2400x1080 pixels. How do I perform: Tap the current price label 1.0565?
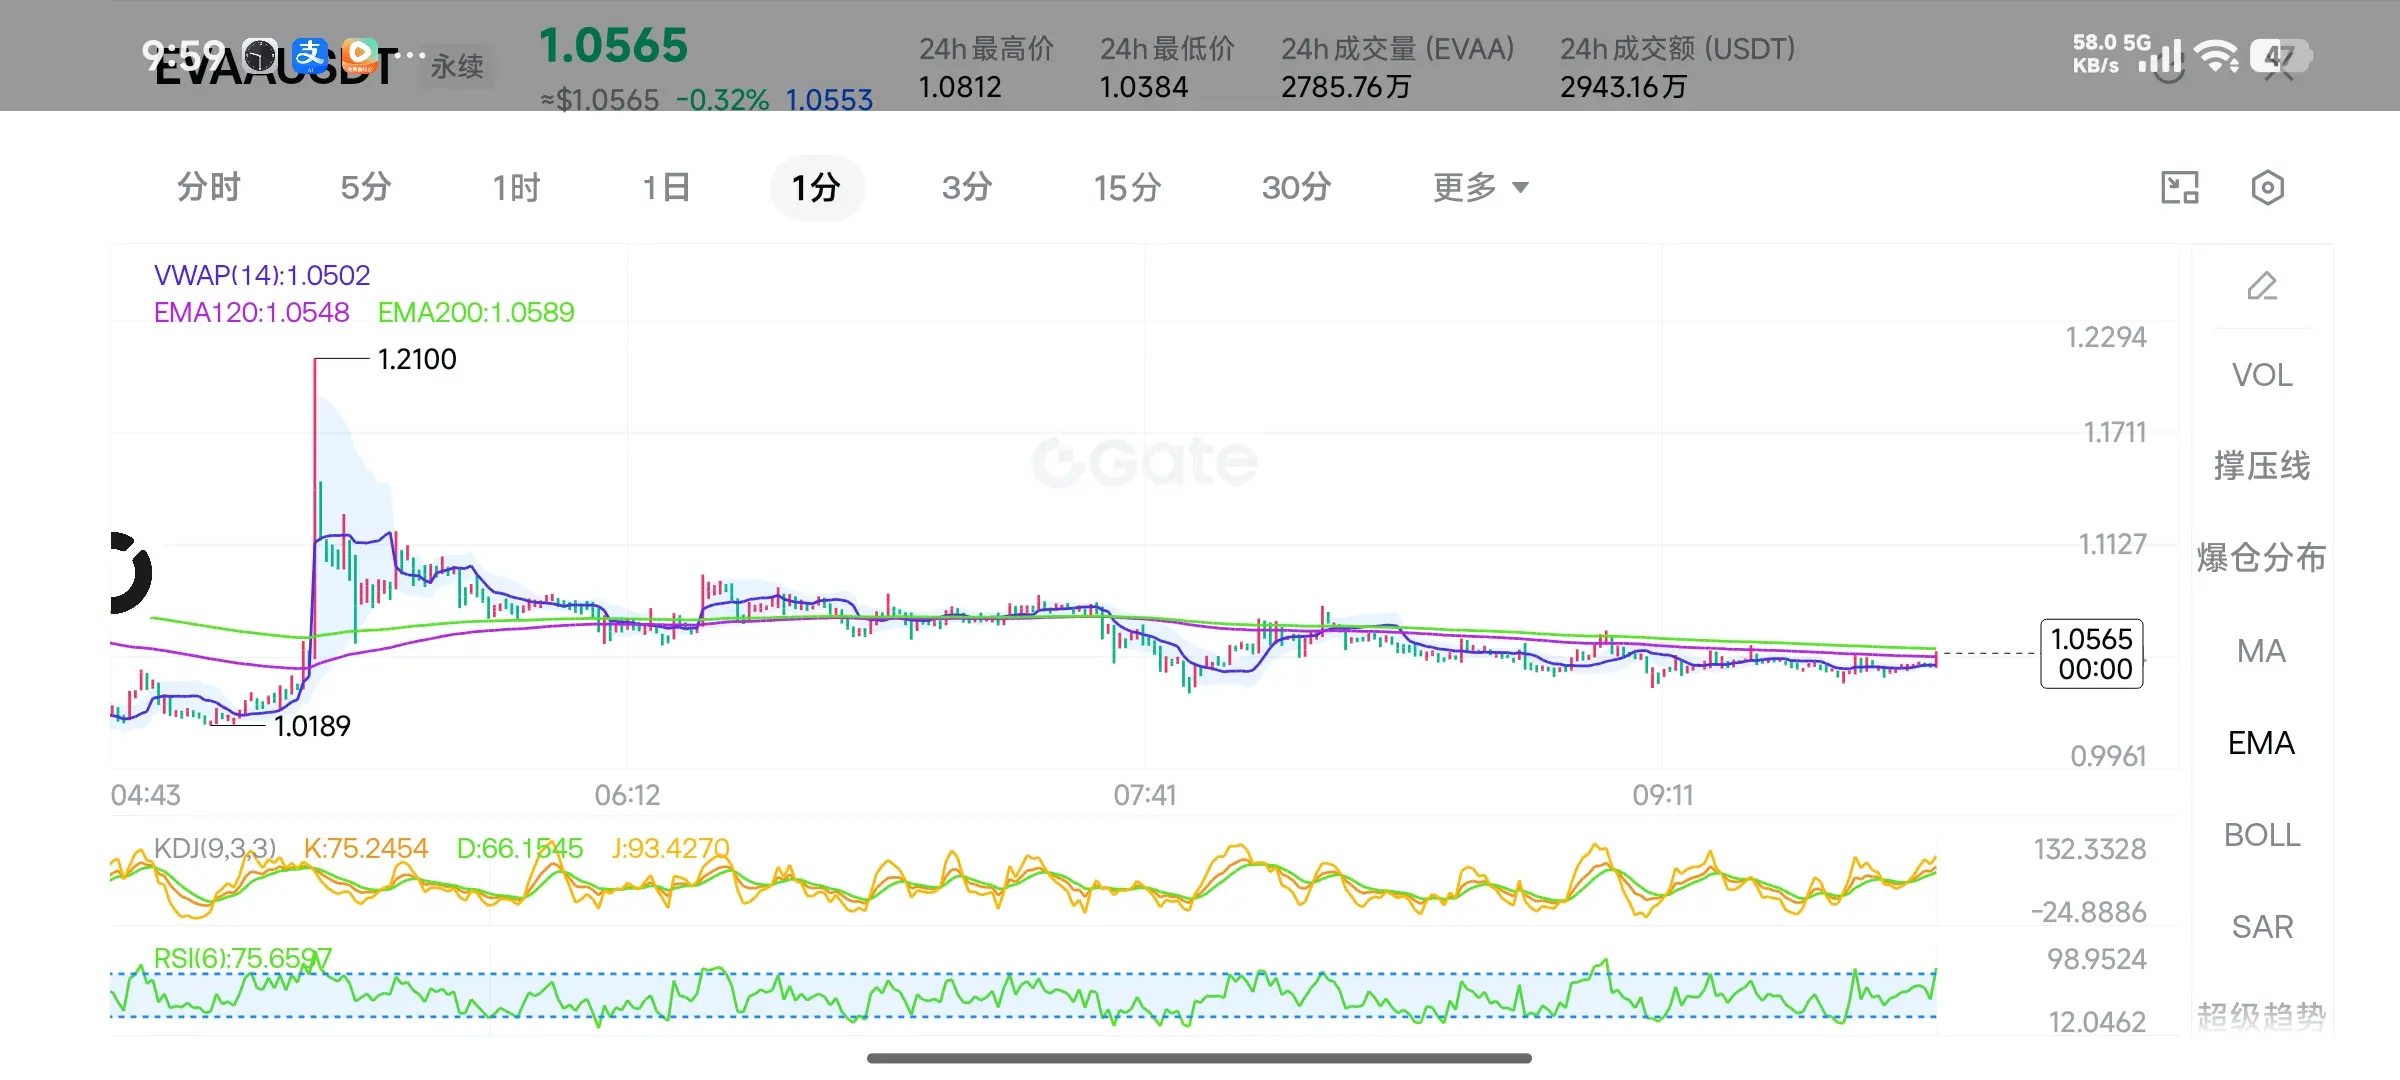pos(2092,654)
